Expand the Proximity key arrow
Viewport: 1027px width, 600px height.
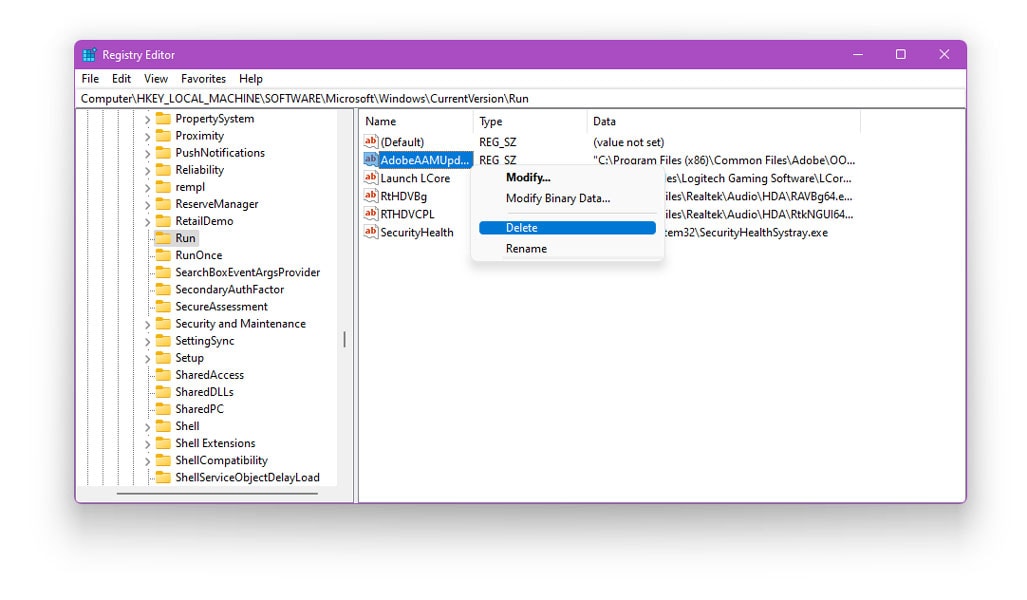[147, 137]
